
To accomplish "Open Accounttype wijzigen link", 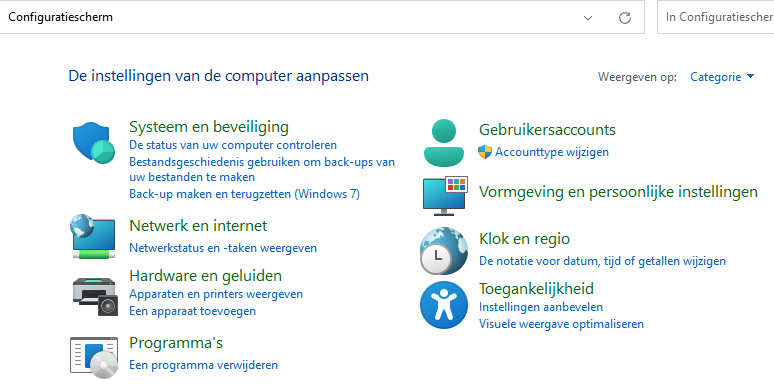I will click(551, 152).
